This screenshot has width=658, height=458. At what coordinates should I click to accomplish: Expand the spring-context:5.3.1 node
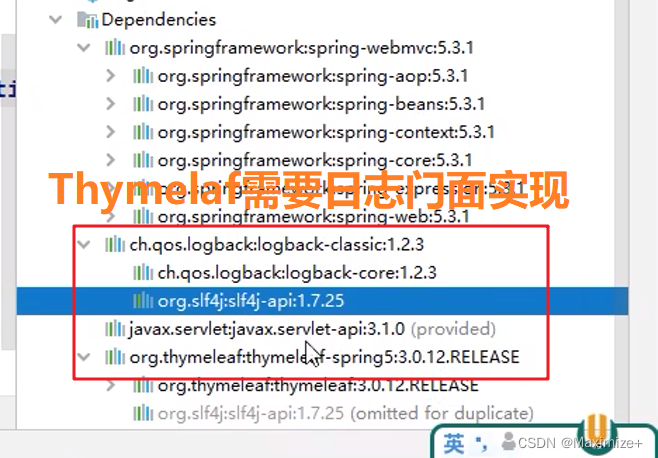pyautogui.click(x=110, y=132)
